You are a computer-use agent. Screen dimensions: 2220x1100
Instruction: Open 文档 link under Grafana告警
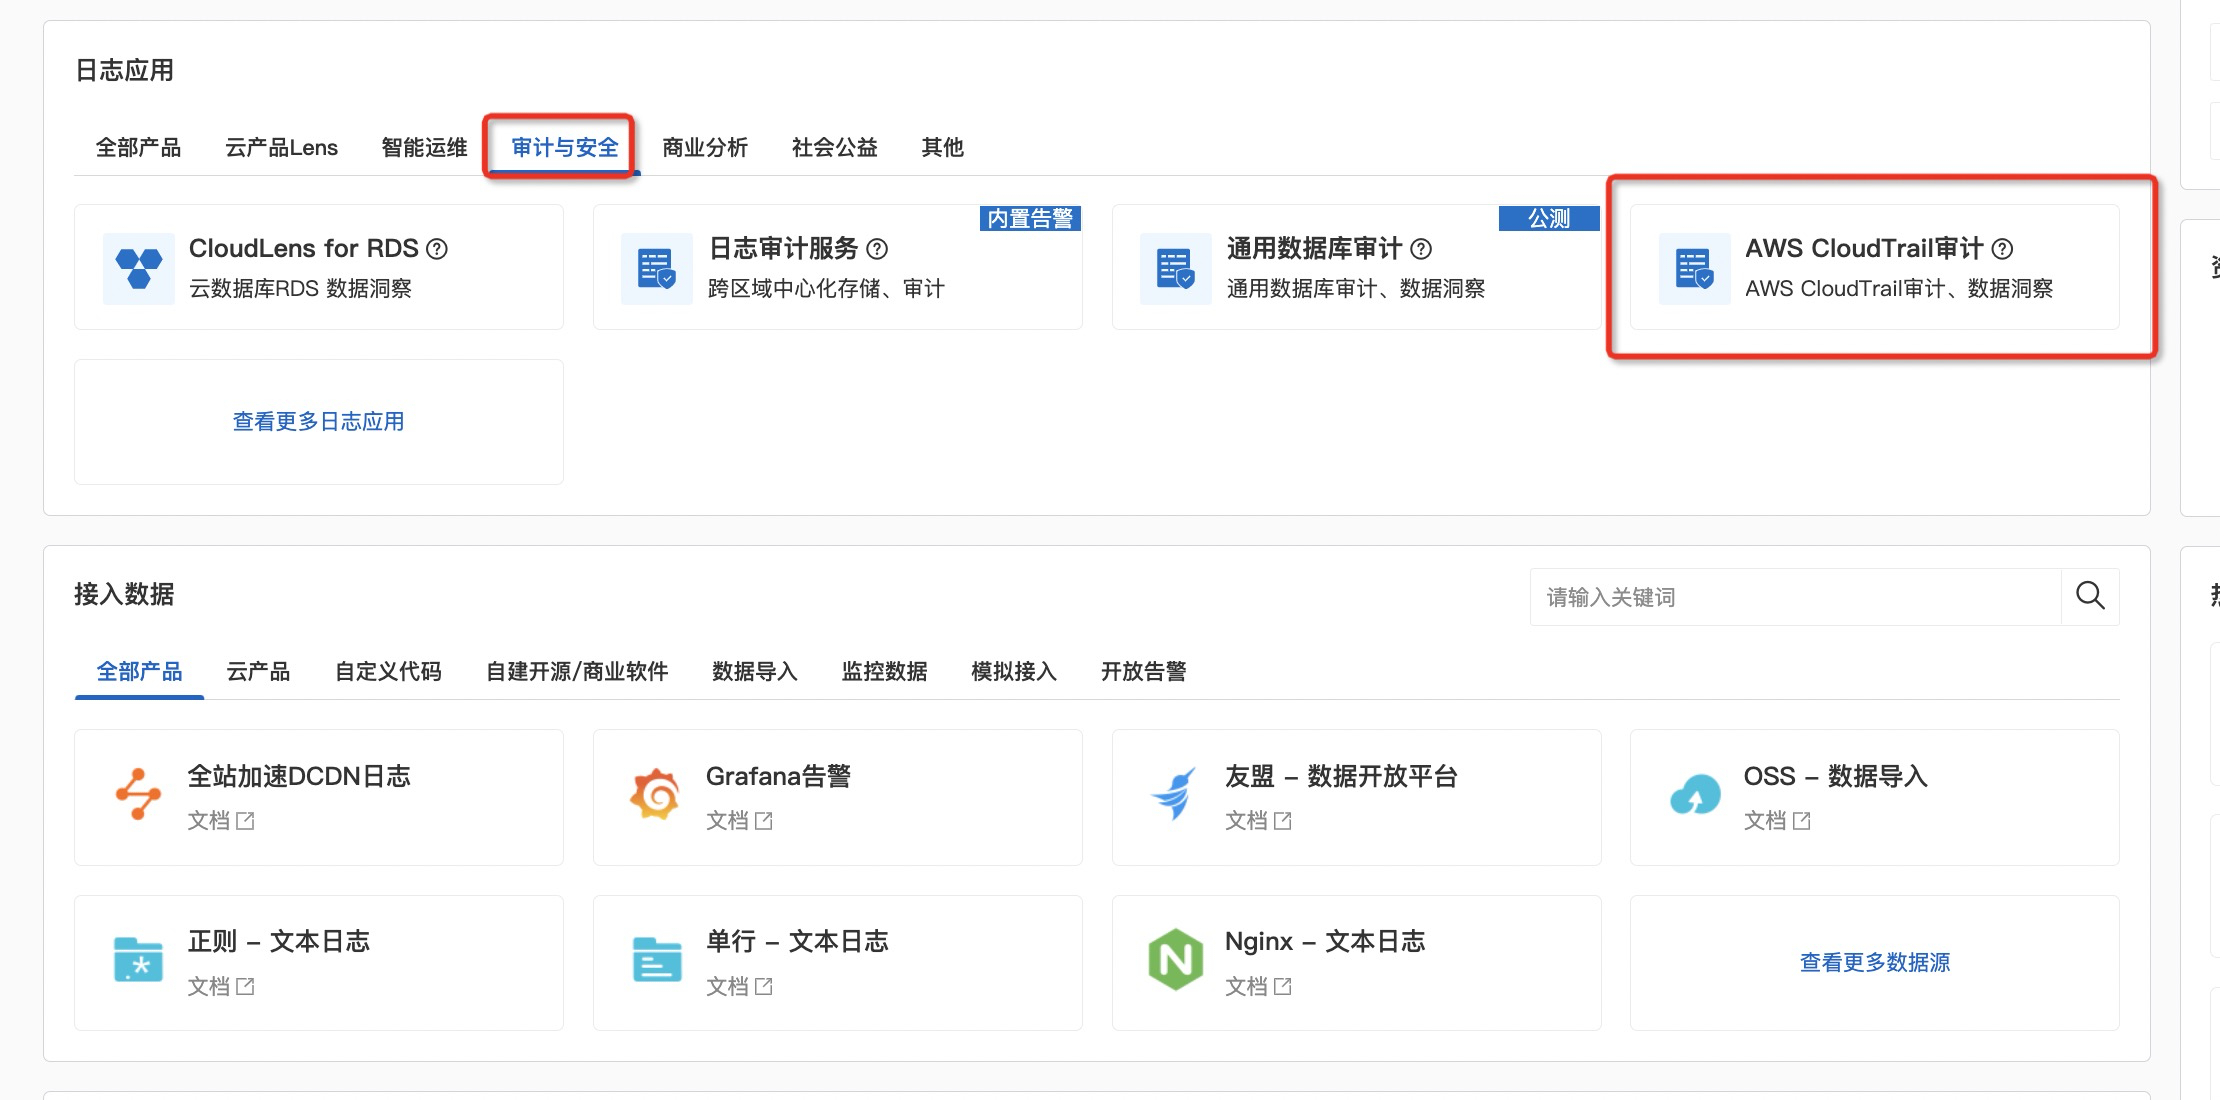[x=728, y=821]
